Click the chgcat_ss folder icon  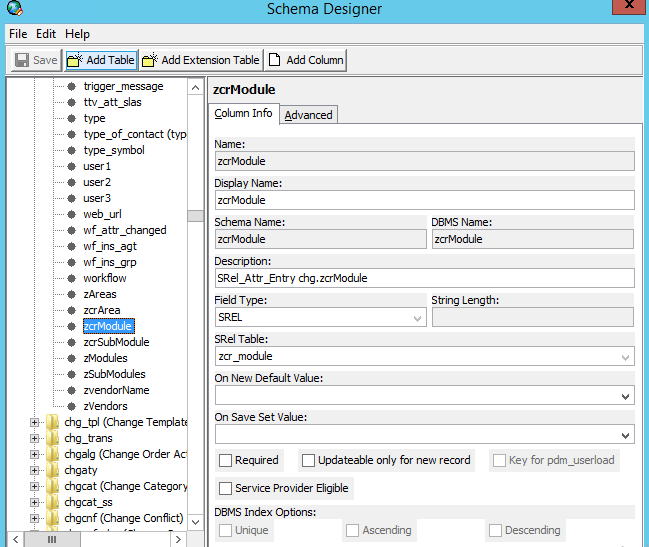[x=52, y=502]
